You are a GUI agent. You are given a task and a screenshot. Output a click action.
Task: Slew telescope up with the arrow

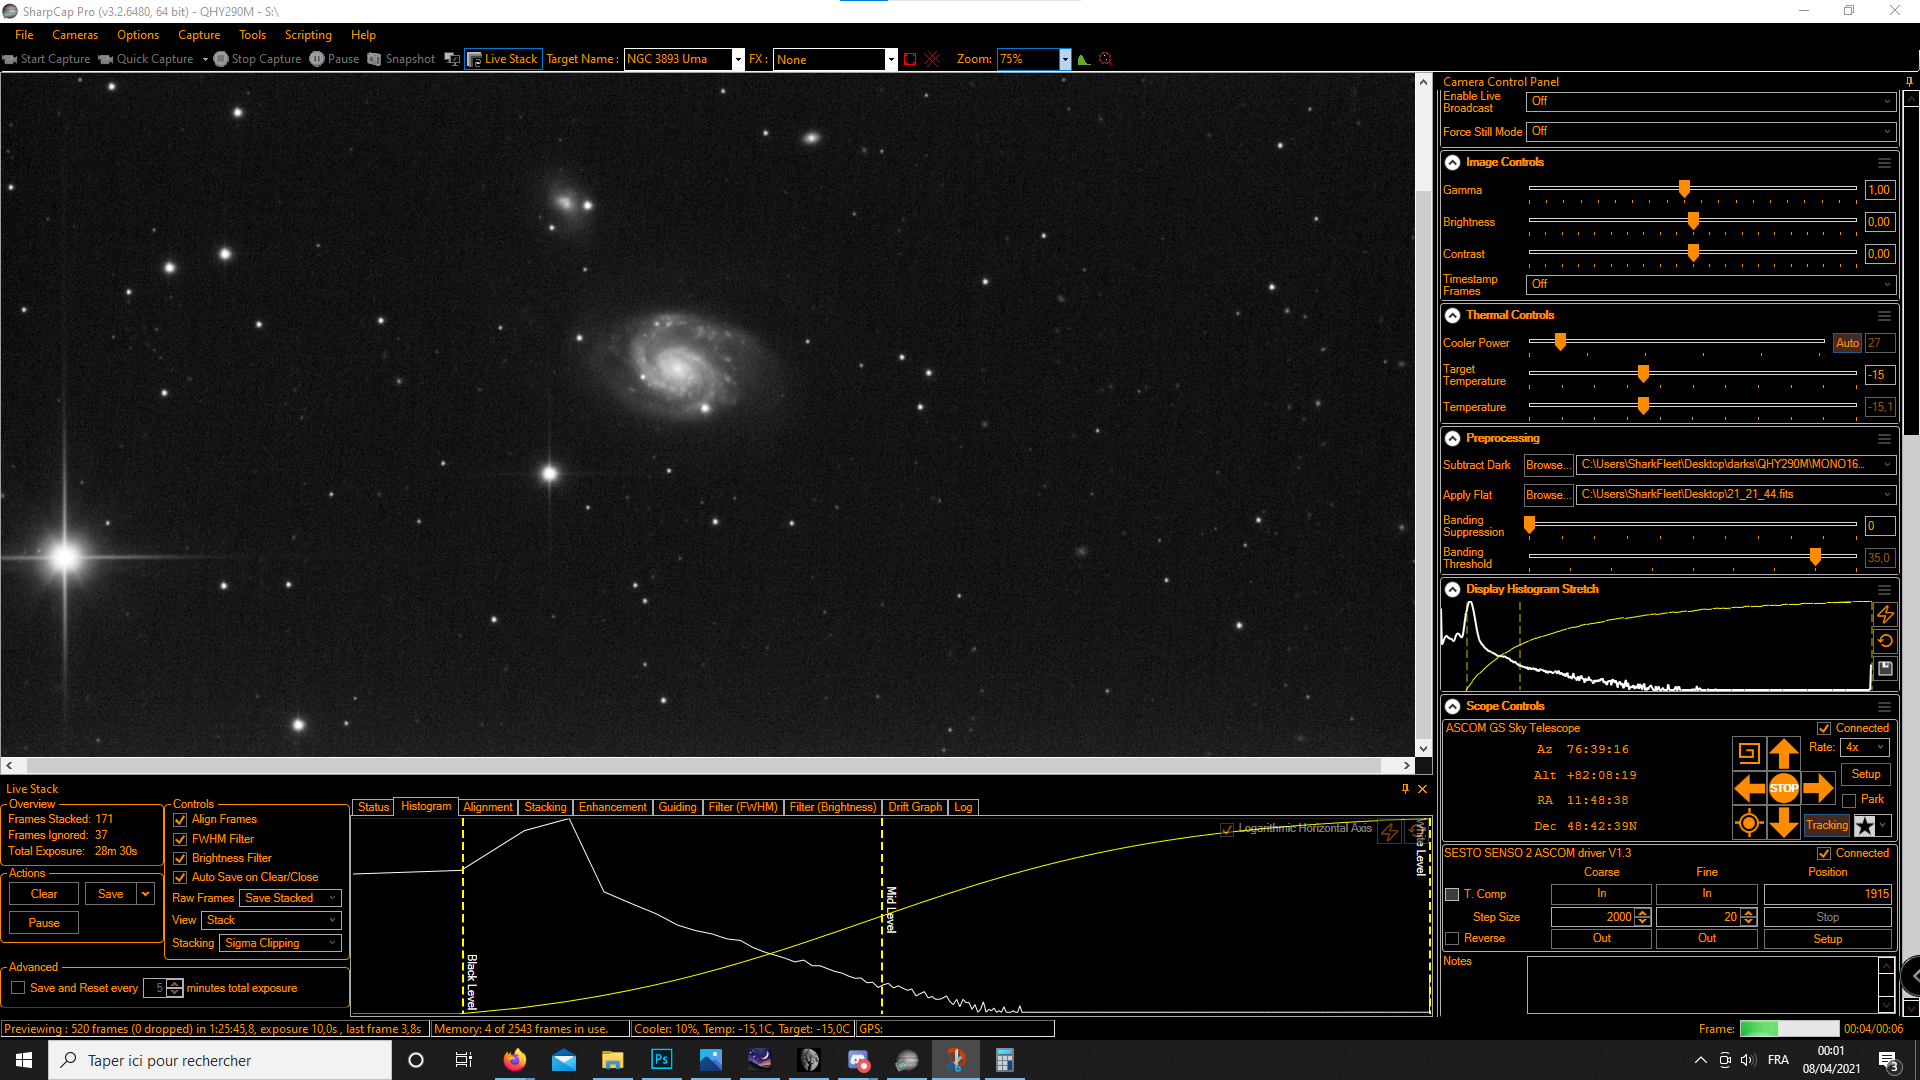(1783, 753)
